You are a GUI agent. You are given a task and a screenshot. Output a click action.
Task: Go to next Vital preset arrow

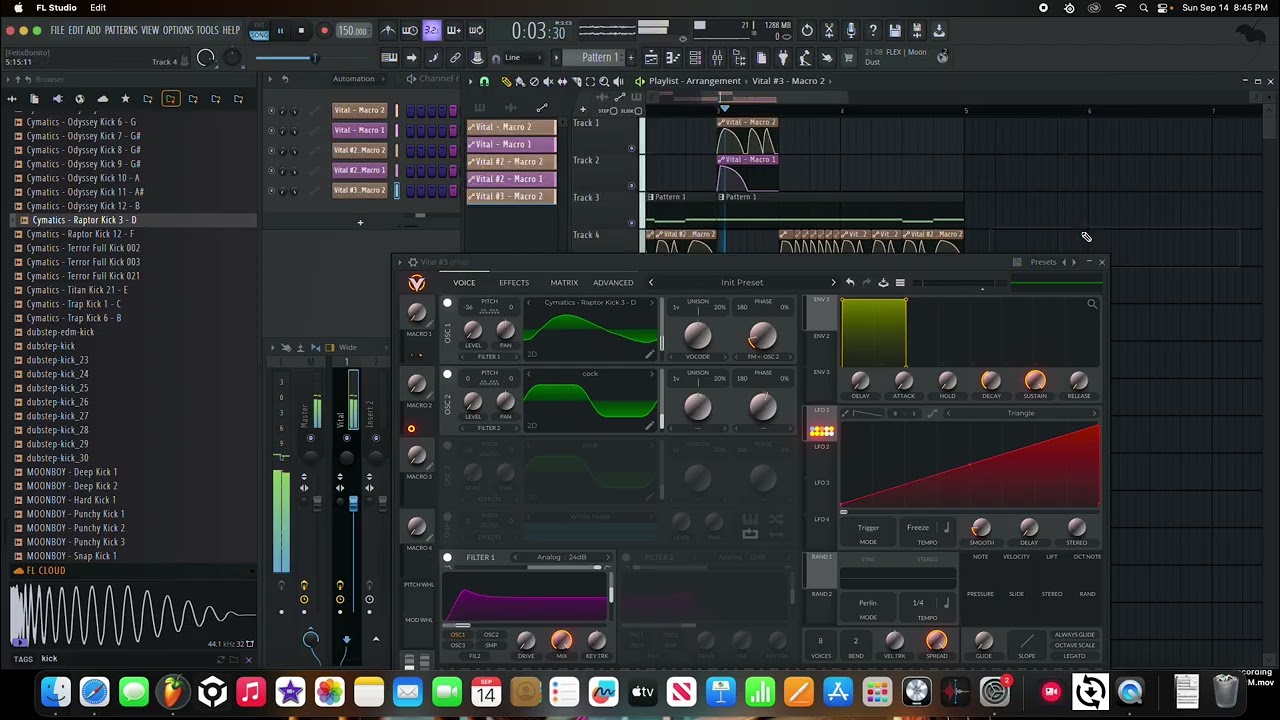[833, 283]
